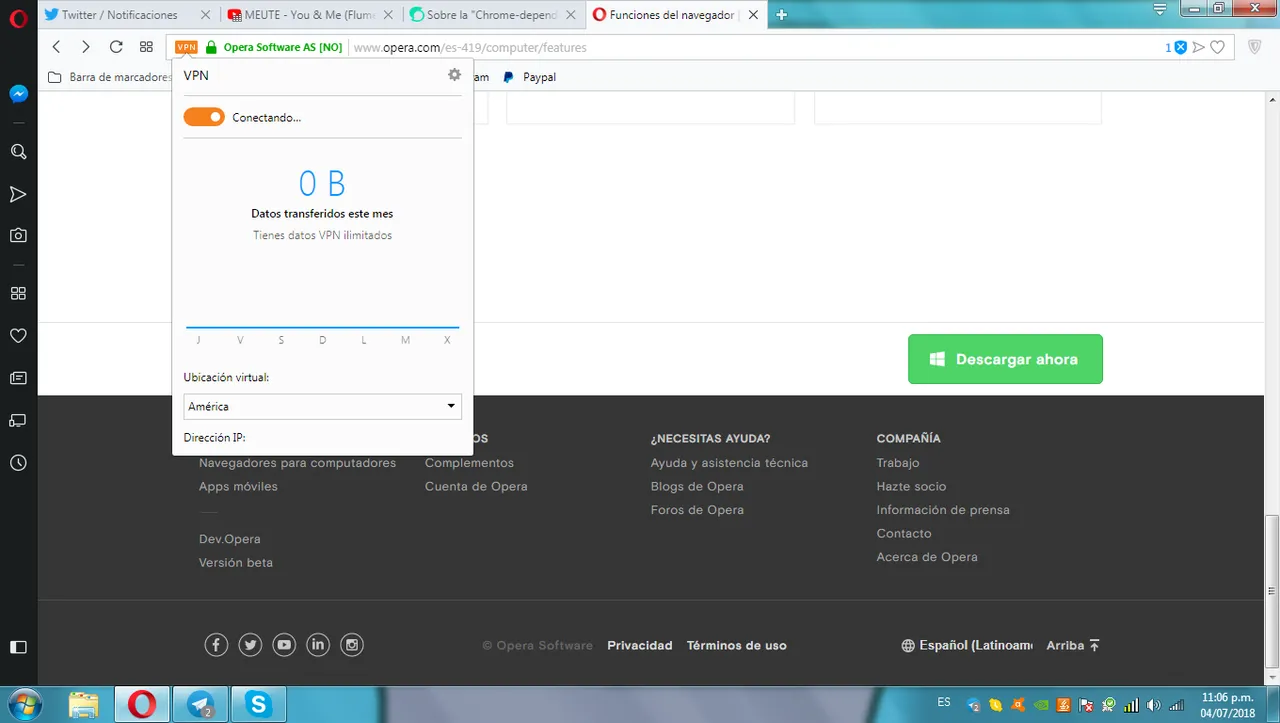Viewport: 1280px width, 723px height.
Task: Open the Complementos link
Action: (x=469, y=463)
